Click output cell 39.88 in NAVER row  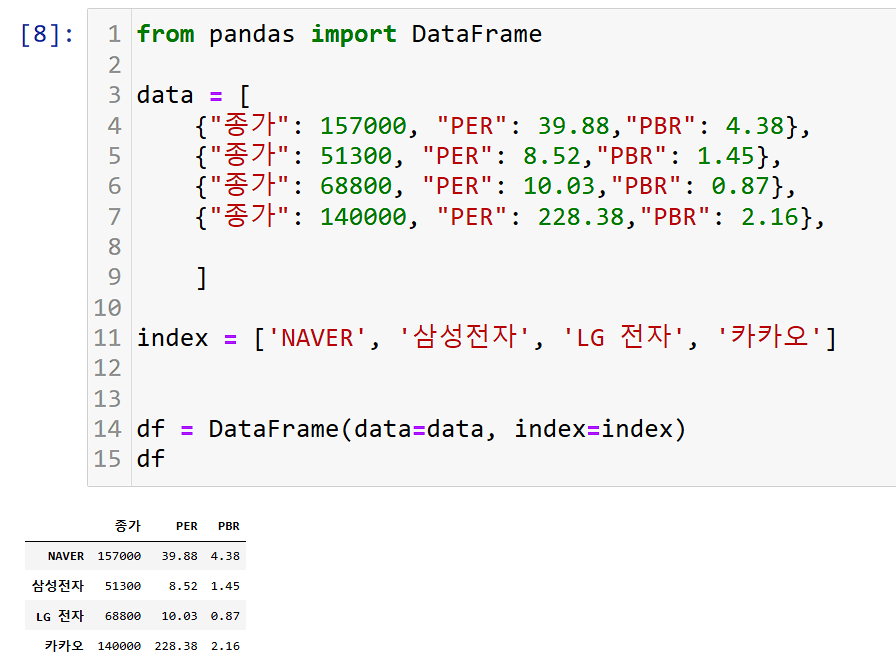179,556
